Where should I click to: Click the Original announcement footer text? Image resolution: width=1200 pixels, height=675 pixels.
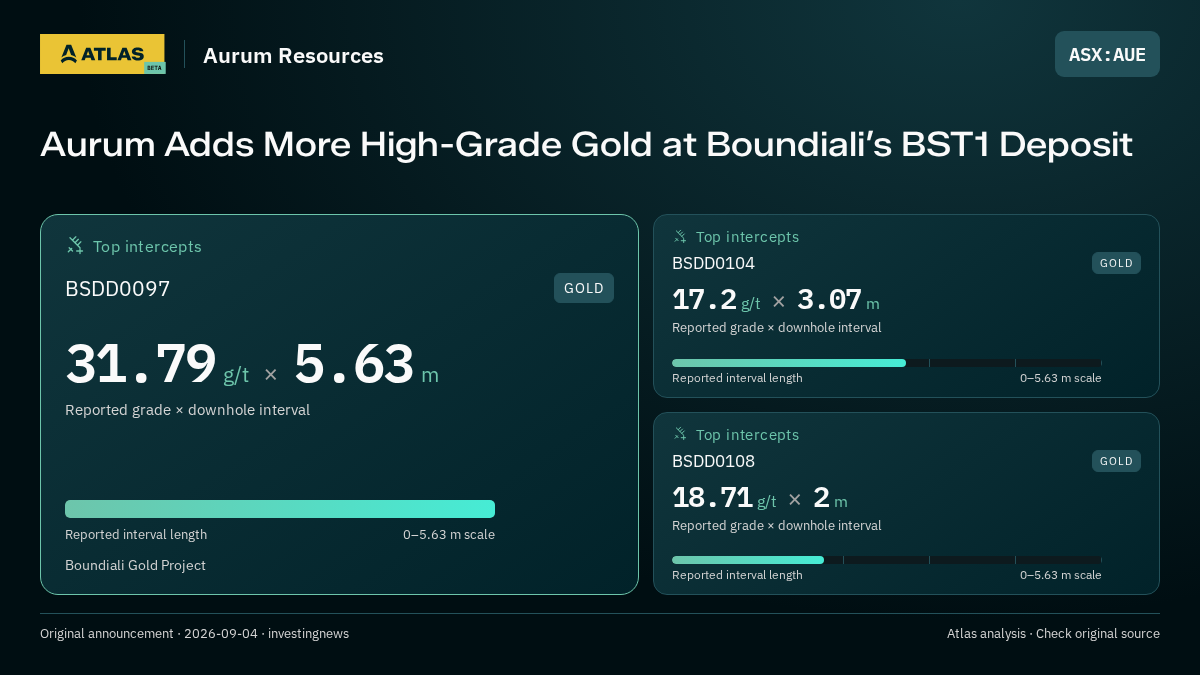click(x=194, y=634)
